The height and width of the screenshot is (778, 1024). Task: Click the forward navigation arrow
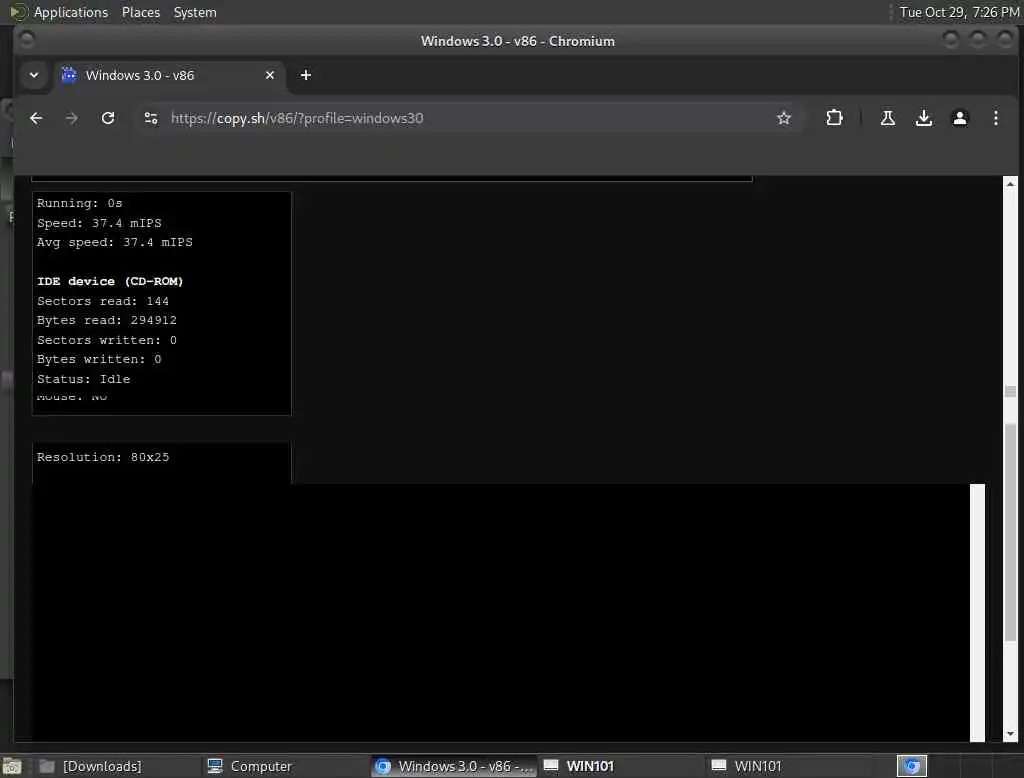tap(72, 118)
